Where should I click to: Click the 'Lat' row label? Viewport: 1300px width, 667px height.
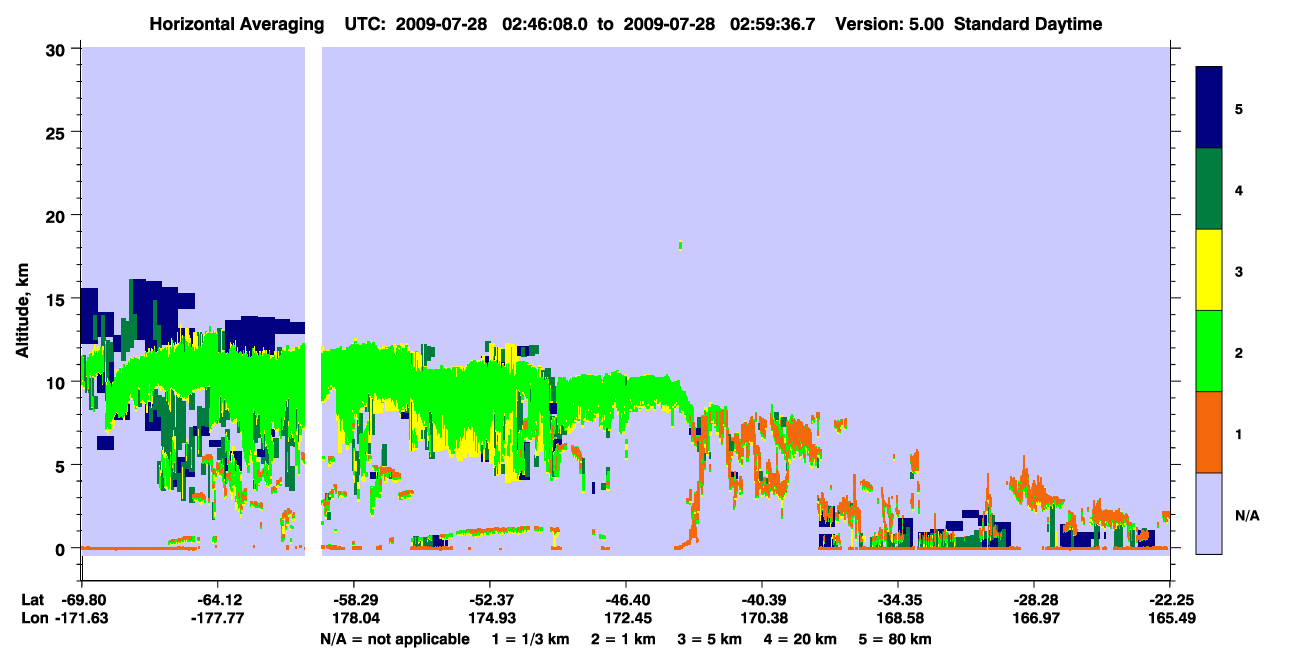pyautogui.click(x=33, y=600)
